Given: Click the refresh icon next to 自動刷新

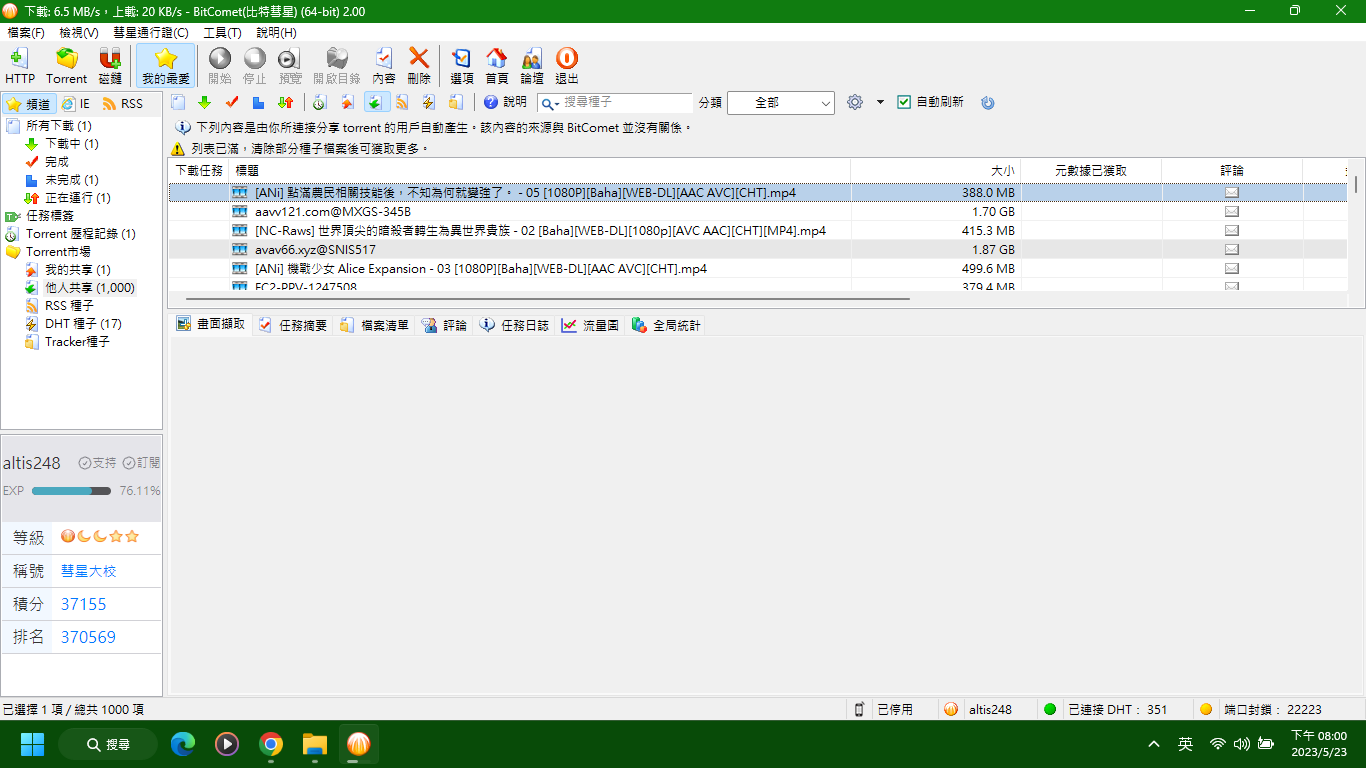Looking at the screenshot, I should [988, 102].
